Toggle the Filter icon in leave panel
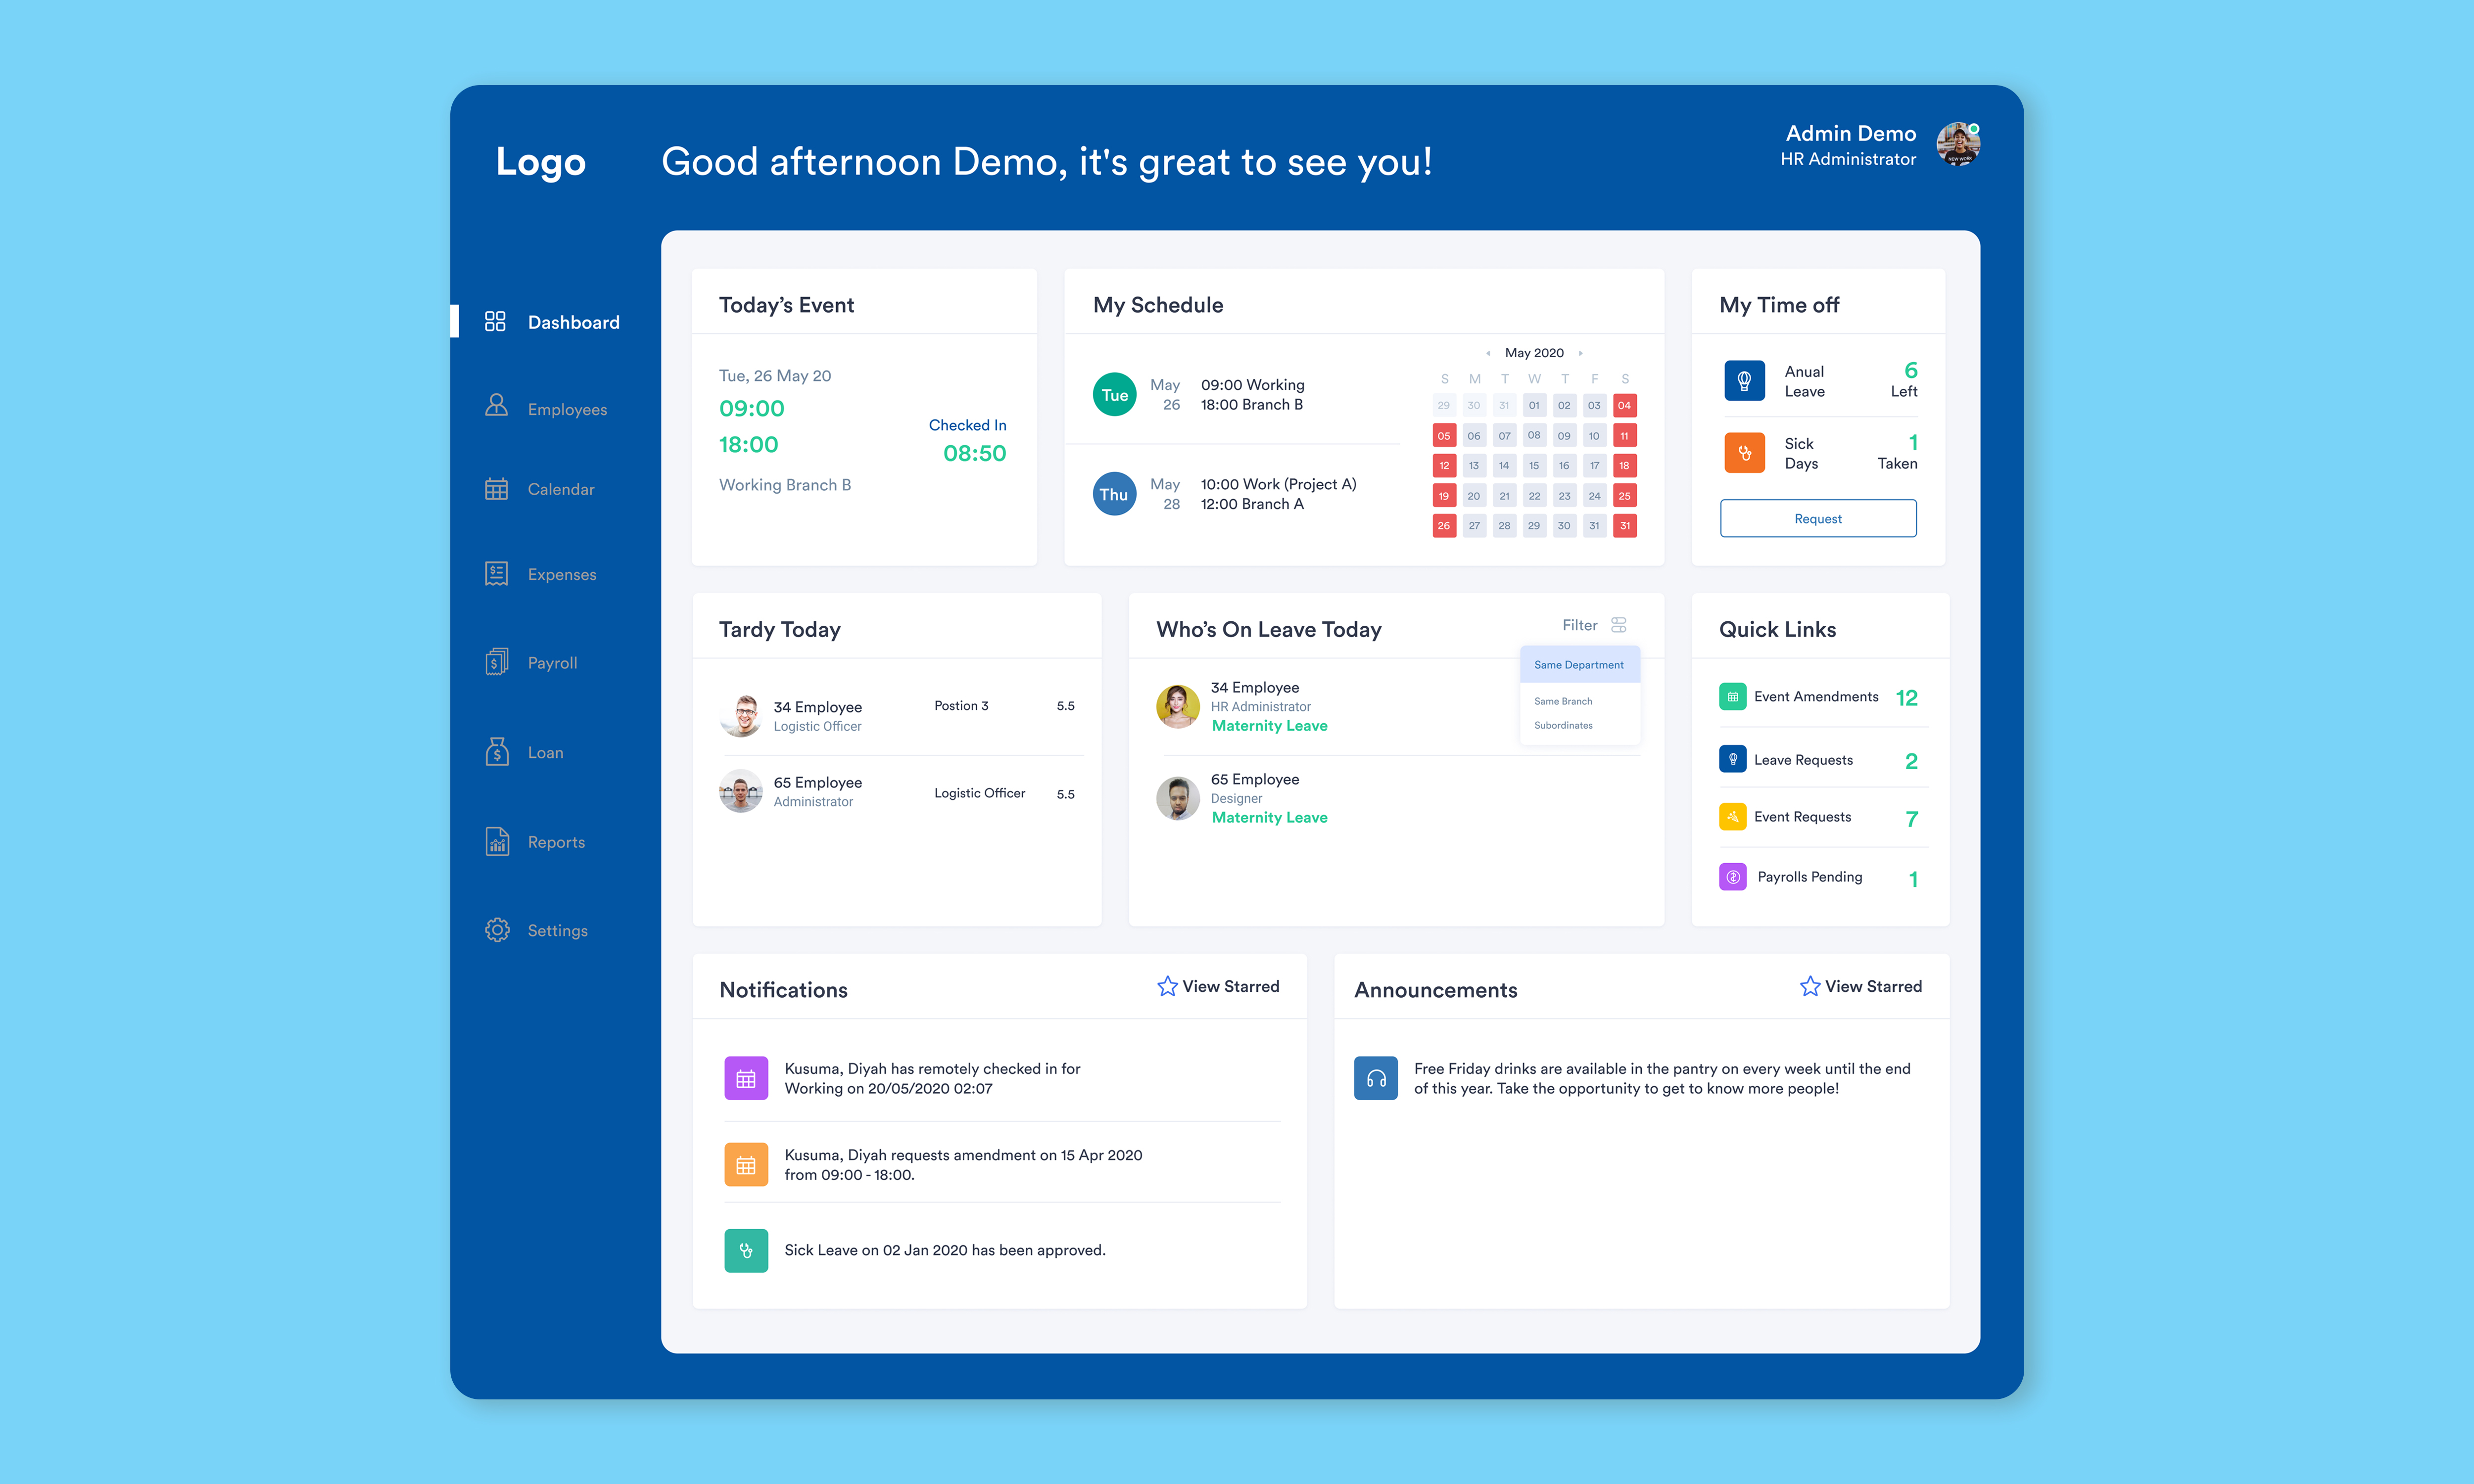 click(1618, 625)
